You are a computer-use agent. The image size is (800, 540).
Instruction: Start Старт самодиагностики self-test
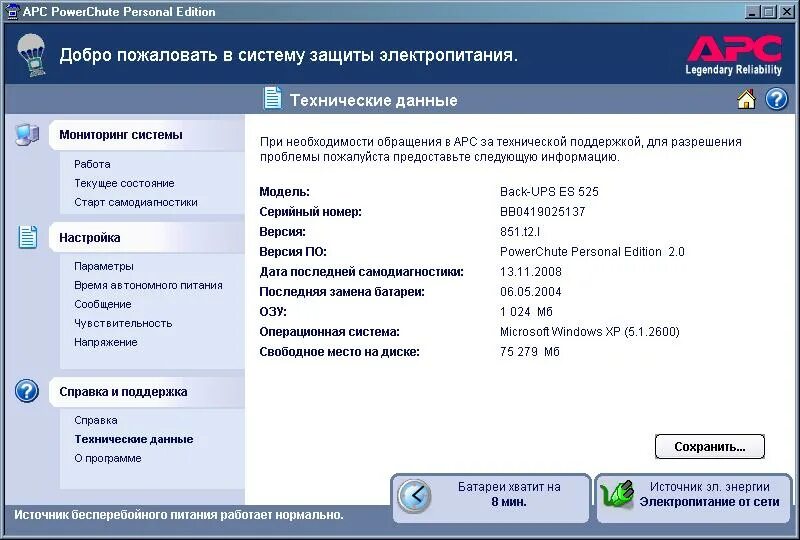click(x=136, y=202)
